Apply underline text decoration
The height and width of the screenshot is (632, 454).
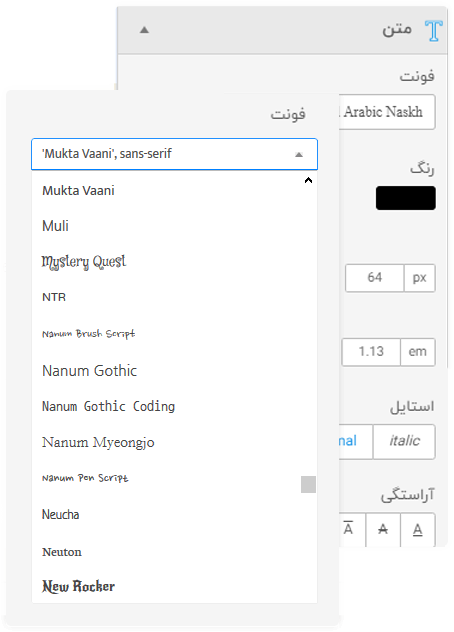coord(418,530)
